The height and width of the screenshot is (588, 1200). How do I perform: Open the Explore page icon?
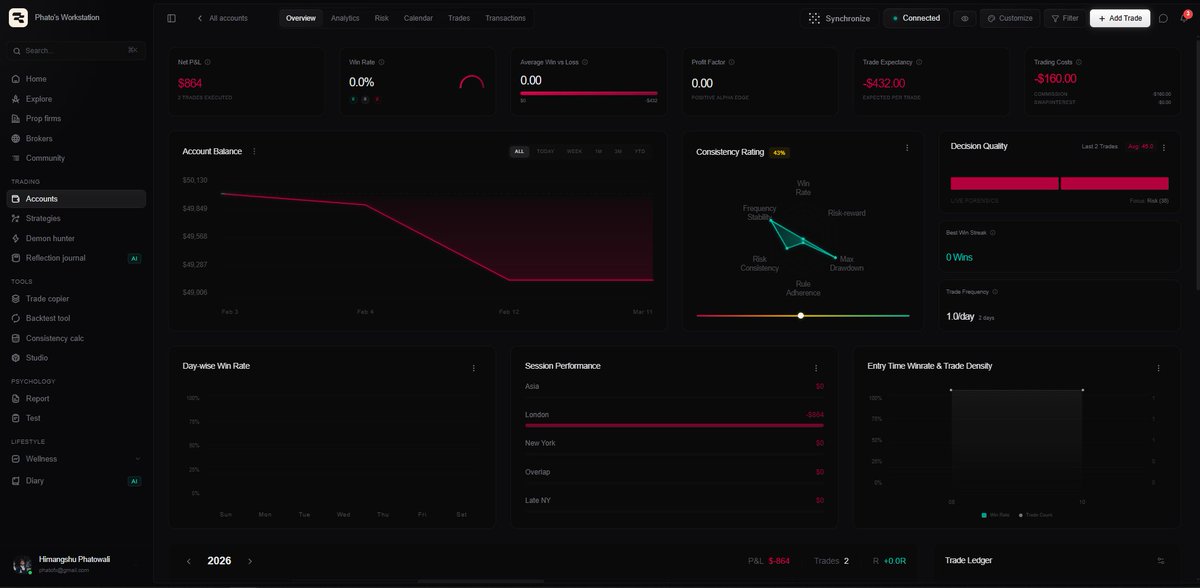coord(16,99)
